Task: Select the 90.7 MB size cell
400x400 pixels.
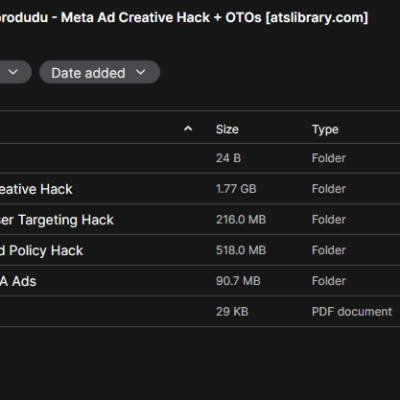Action: pyautogui.click(x=238, y=281)
